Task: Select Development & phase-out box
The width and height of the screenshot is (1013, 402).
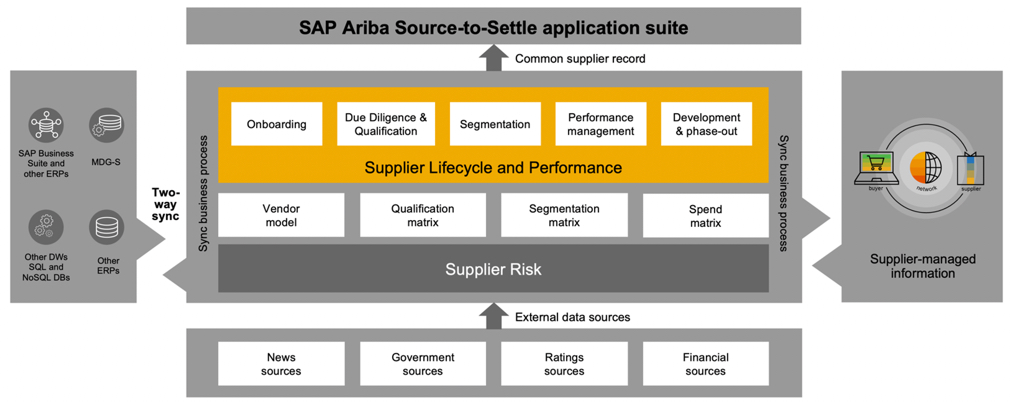Action: click(706, 124)
